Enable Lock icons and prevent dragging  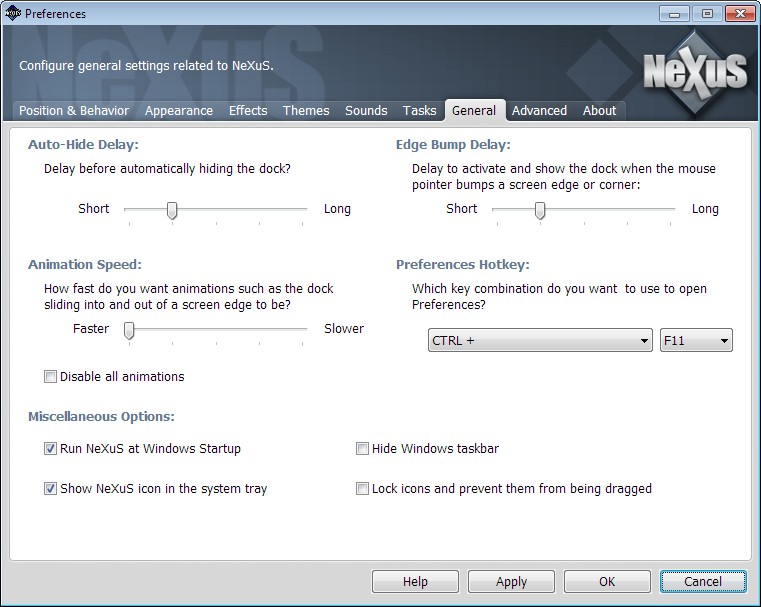click(x=363, y=489)
